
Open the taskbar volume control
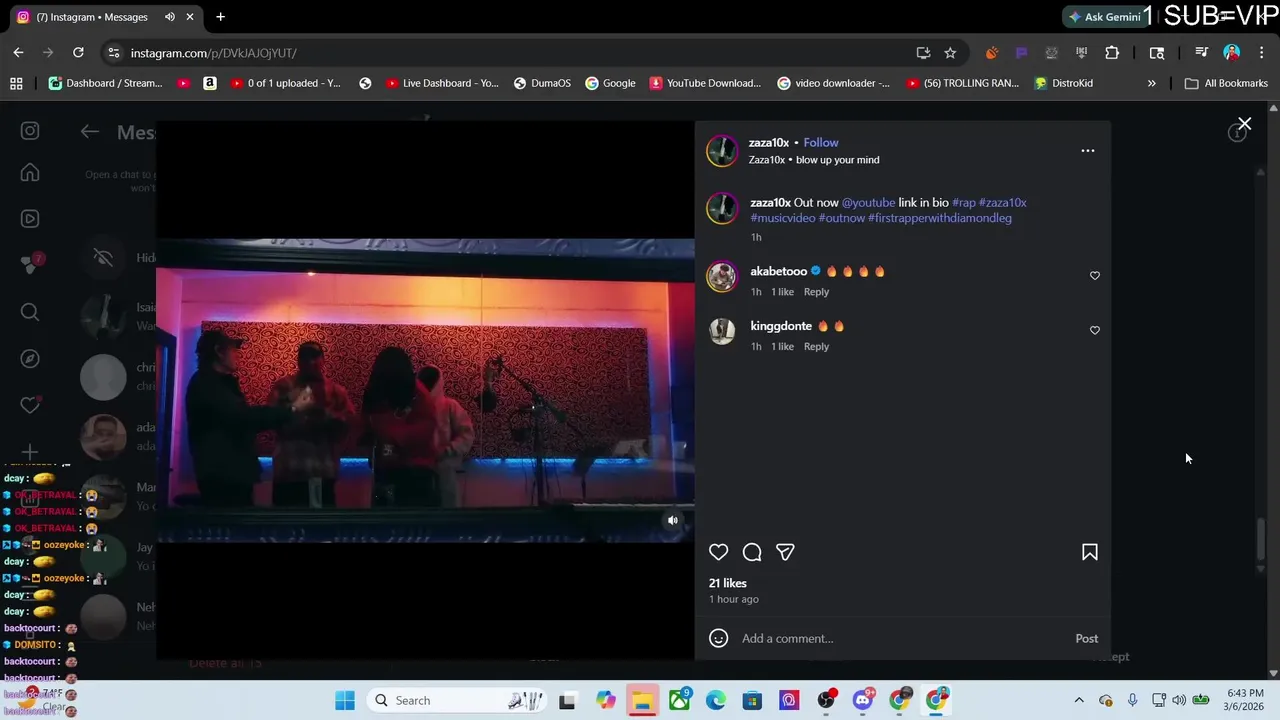point(1179,700)
